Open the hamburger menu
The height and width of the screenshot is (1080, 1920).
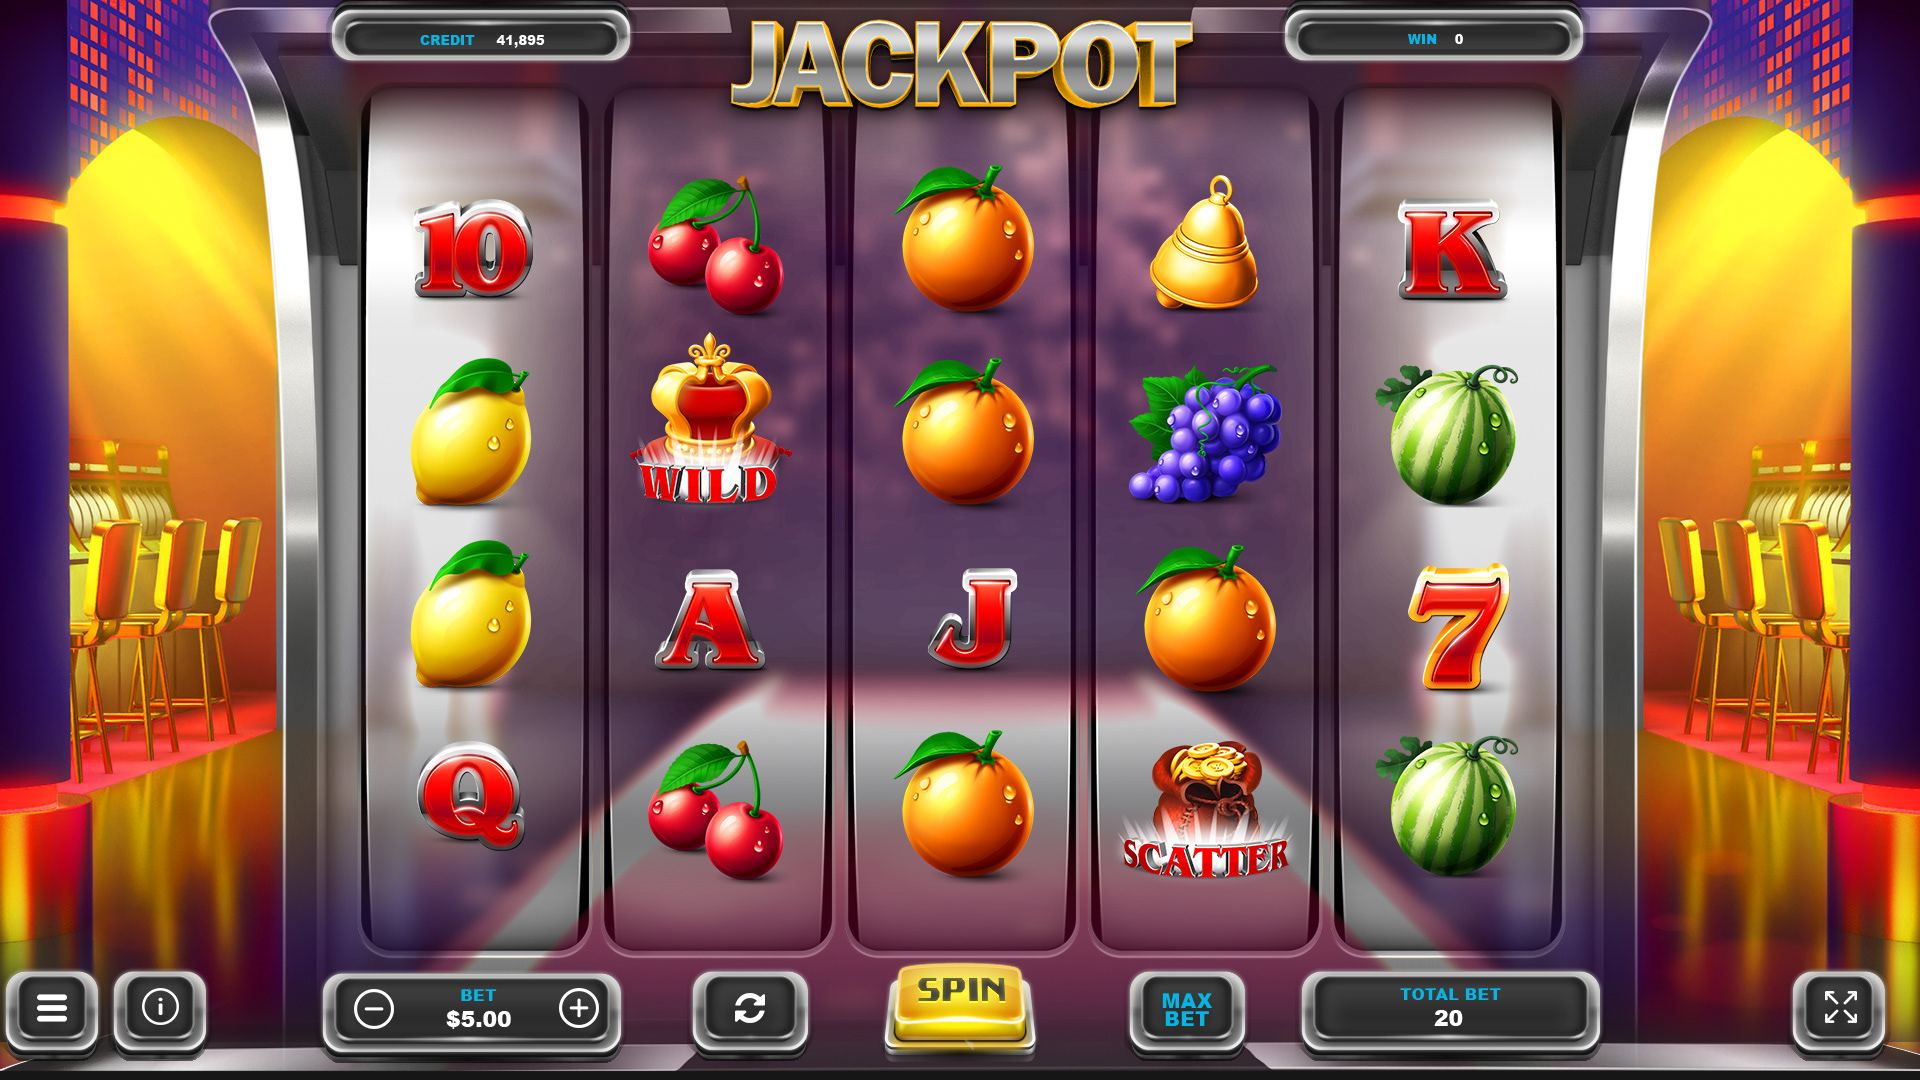pyautogui.click(x=52, y=1008)
